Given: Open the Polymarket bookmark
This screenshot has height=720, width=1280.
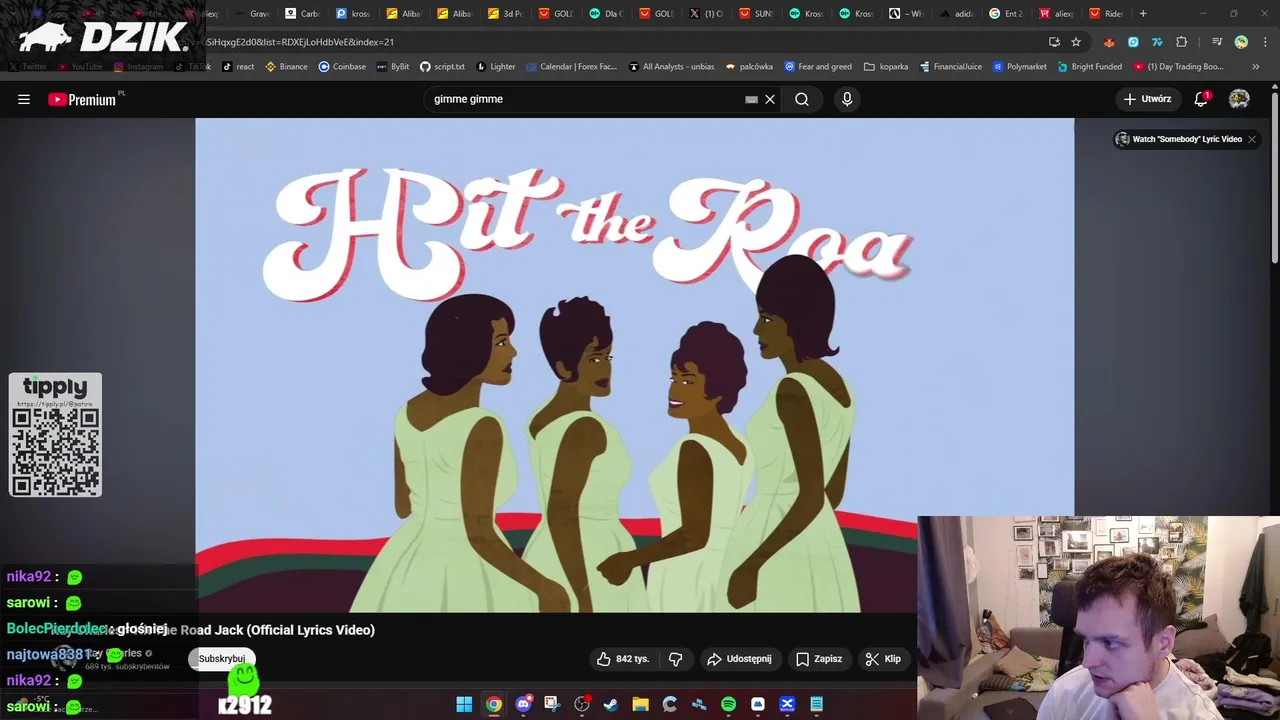Looking at the screenshot, I should (x=1019, y=67).
